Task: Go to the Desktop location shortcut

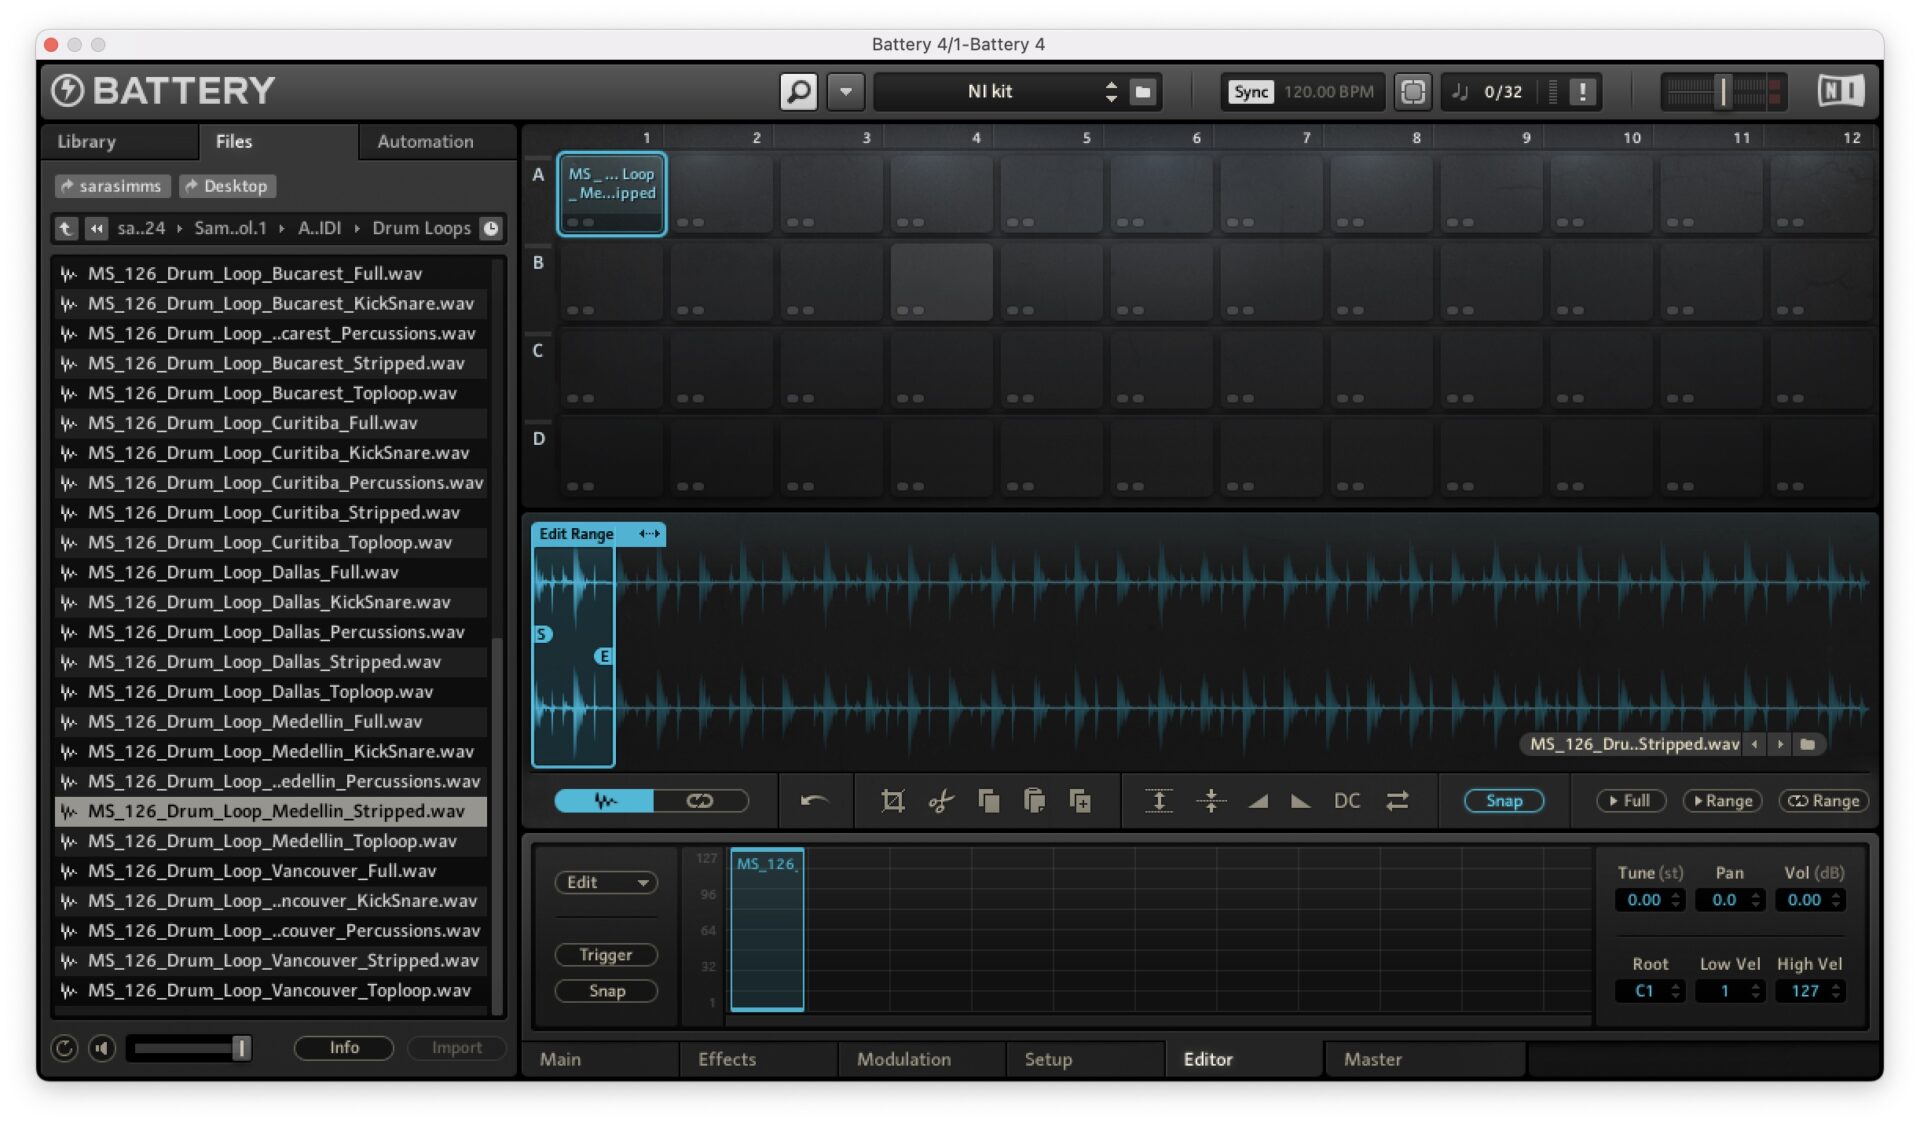Action: coord(227,186)
